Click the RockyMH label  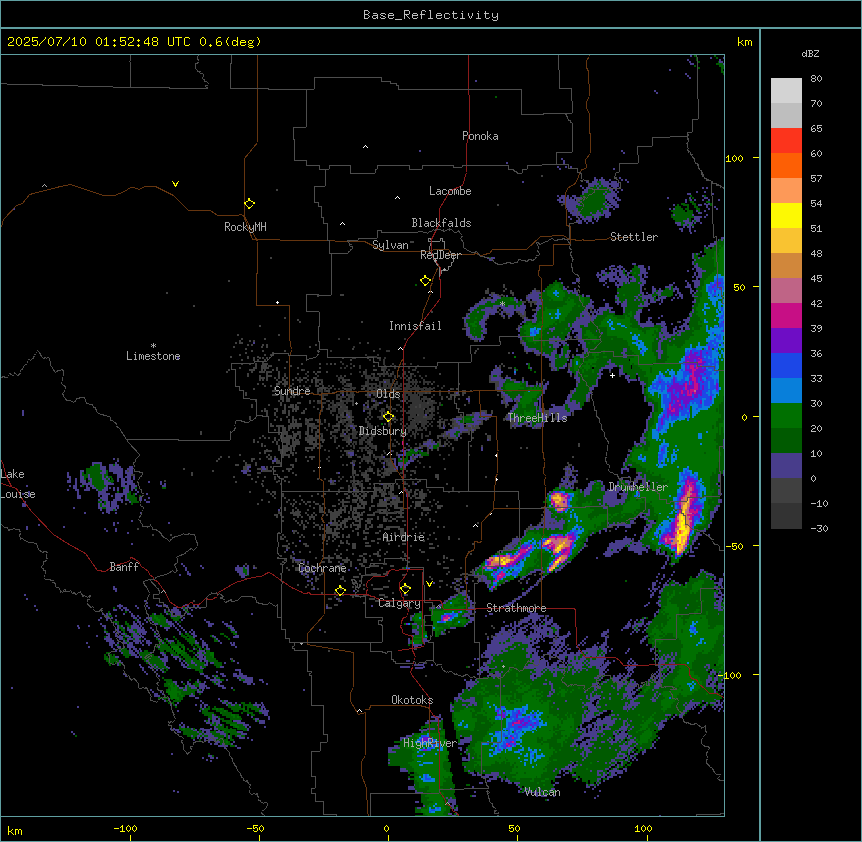click(x=245, y=227)
